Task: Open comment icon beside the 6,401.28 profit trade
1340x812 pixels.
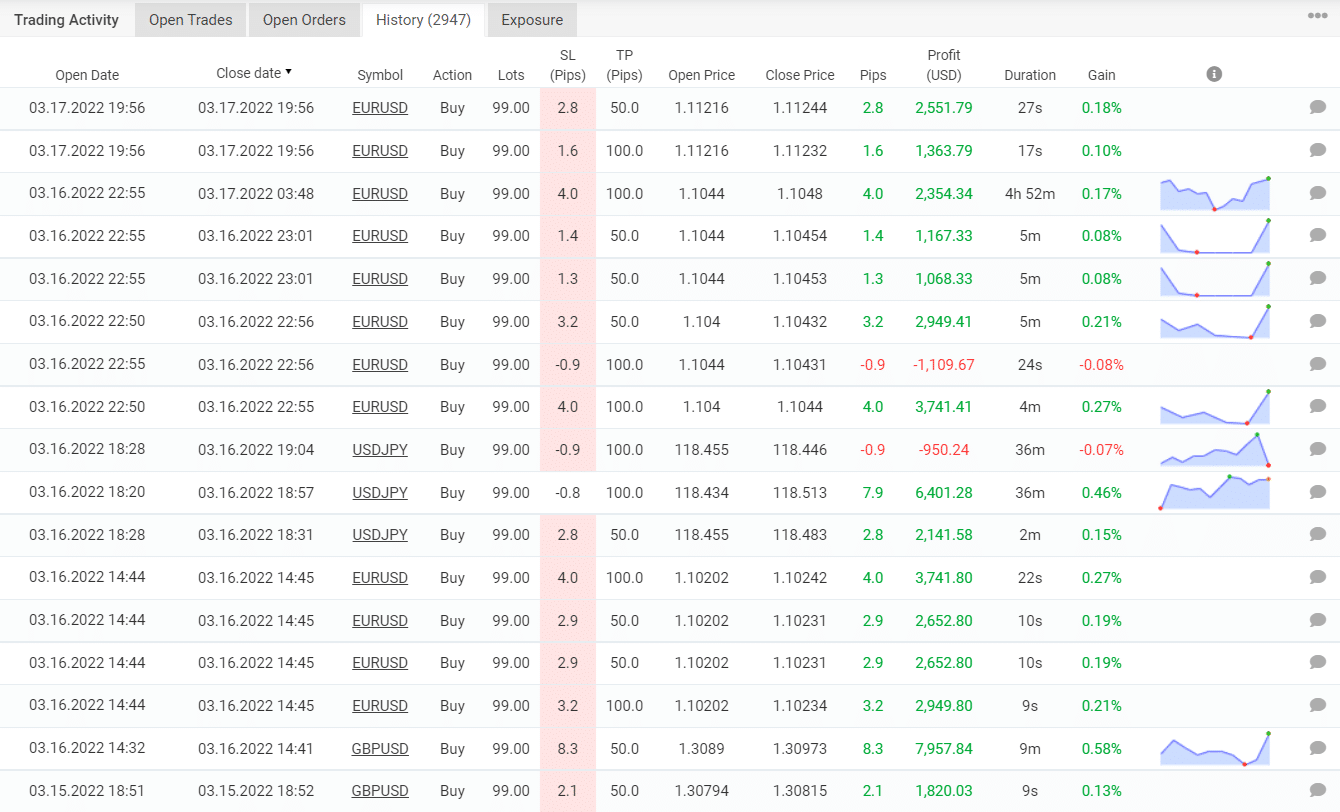Action: 1318,492
